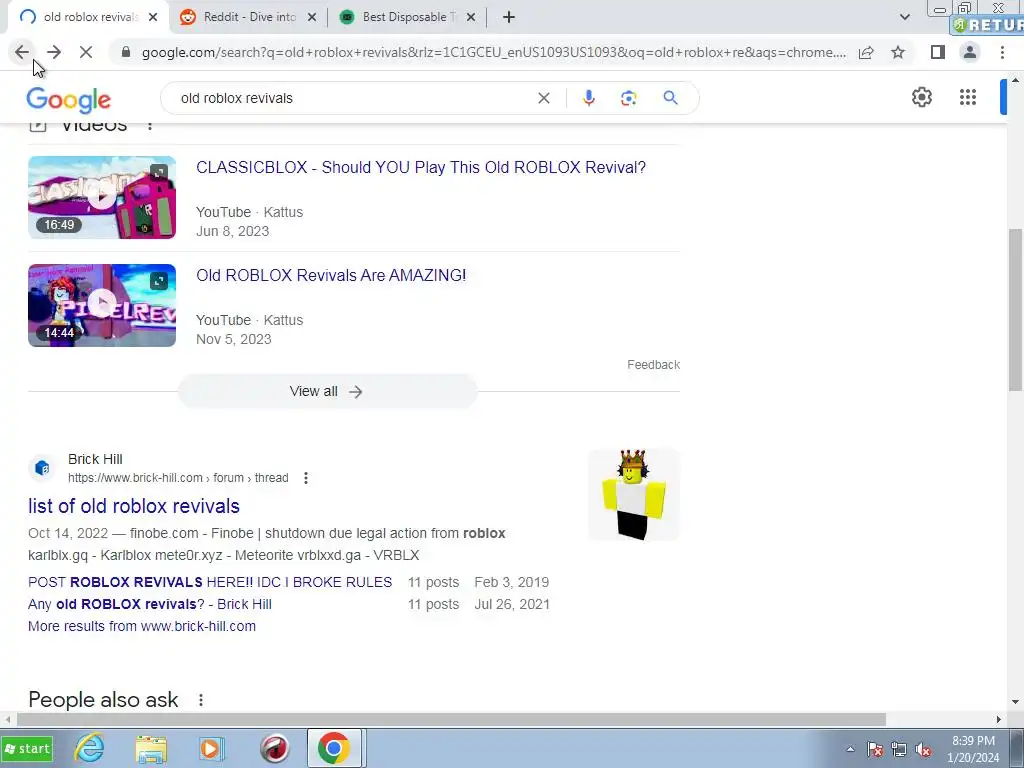Play the CLASSICBLOX video thumbnail
The image size is (1024, 768).
102,197
